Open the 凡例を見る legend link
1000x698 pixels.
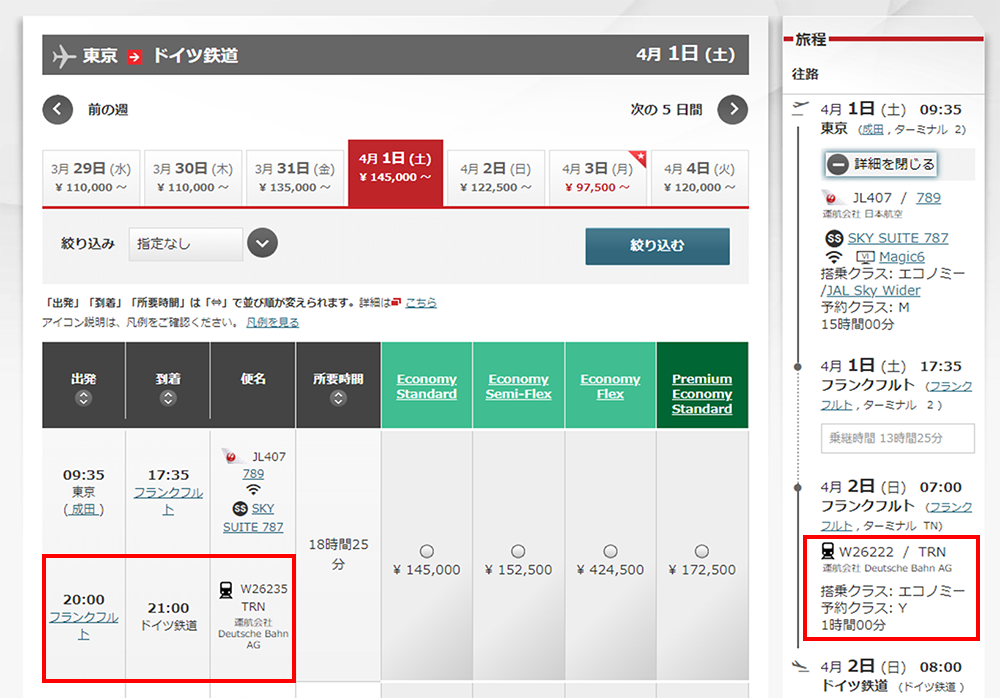pos(272,322)
